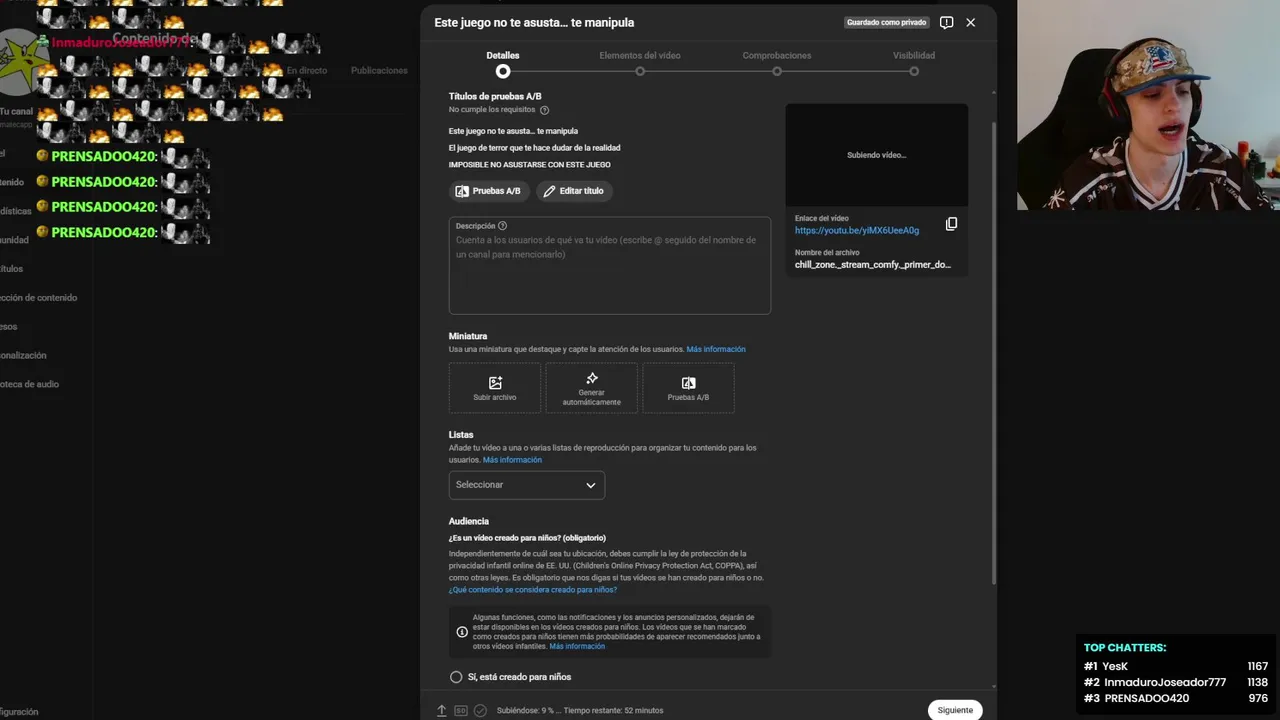Select Sí, está creado para niños radio
Viewport: 1280px width, 720px height.
456,677
